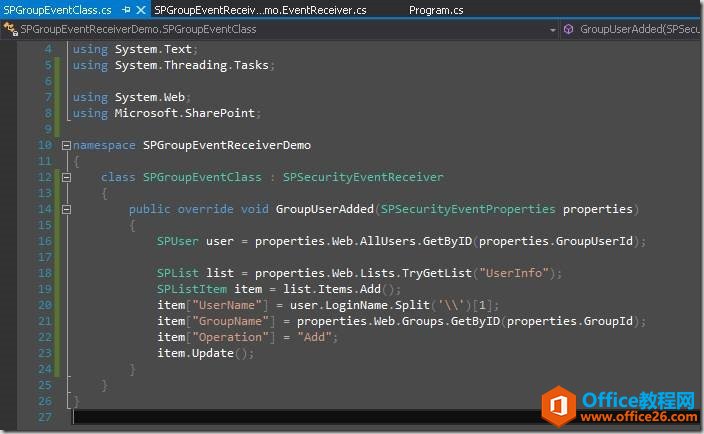Place cursor on empty line 27

click(386, 417)
